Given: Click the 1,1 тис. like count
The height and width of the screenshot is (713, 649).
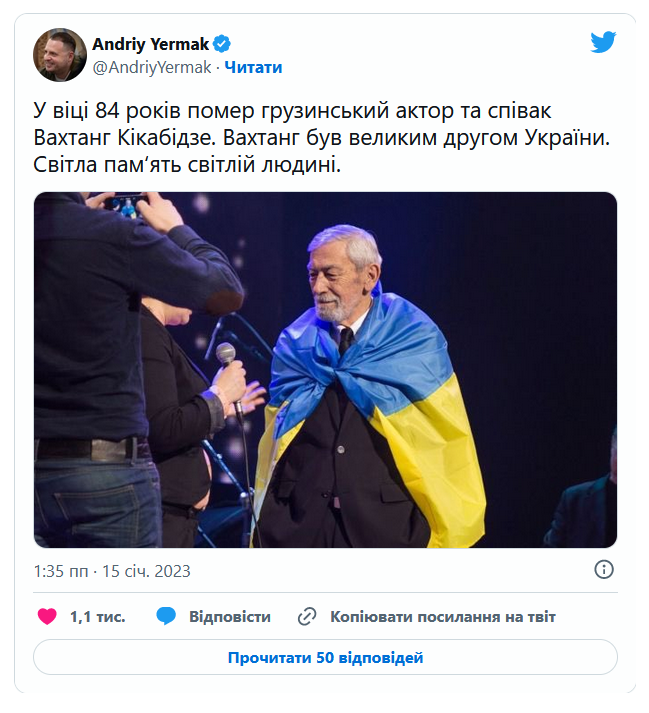Looking at the screenshot, I should (97, 617).
